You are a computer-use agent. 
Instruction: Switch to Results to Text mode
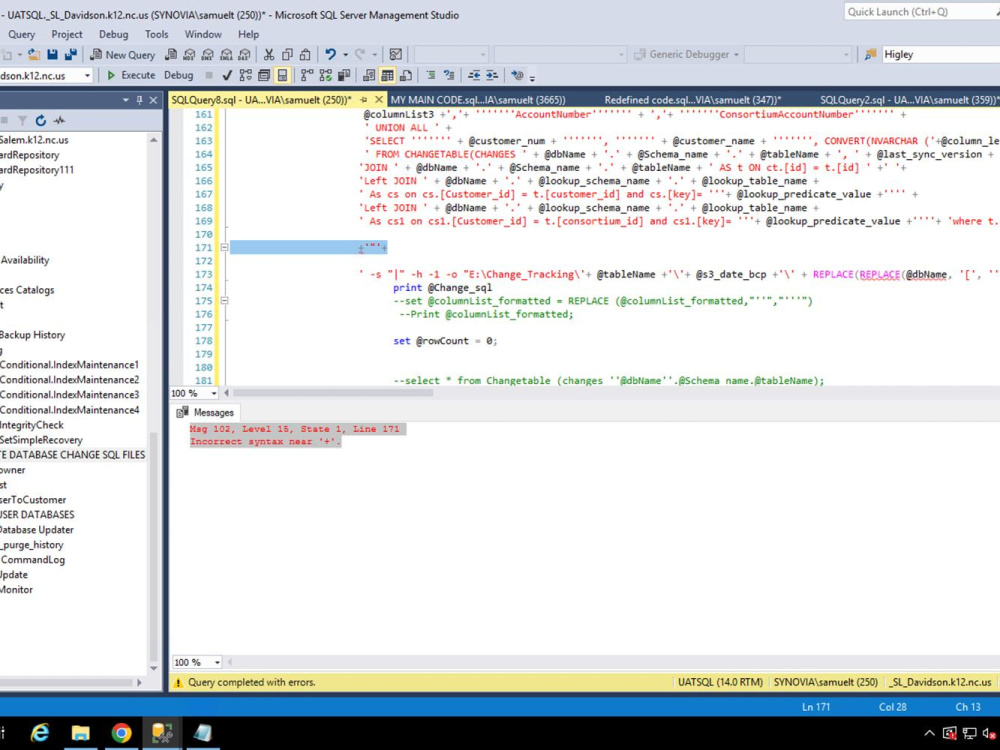(x=369, y=75)
